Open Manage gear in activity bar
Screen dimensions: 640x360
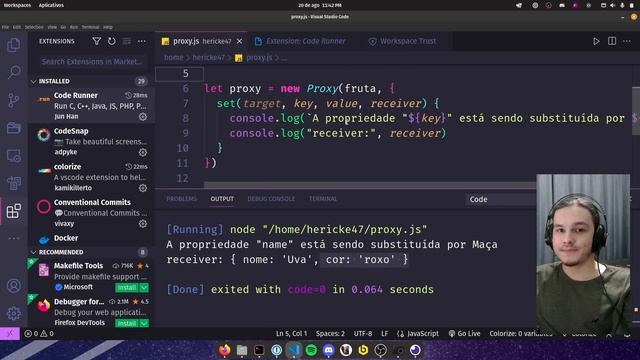pyautogui.click(x=13, y=313)
